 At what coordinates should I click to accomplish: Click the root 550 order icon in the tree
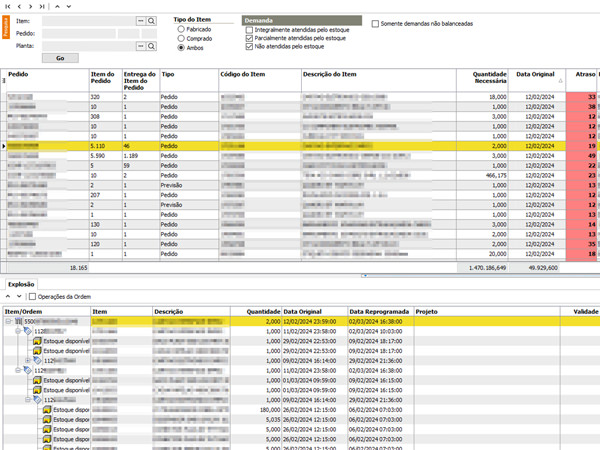19,321
